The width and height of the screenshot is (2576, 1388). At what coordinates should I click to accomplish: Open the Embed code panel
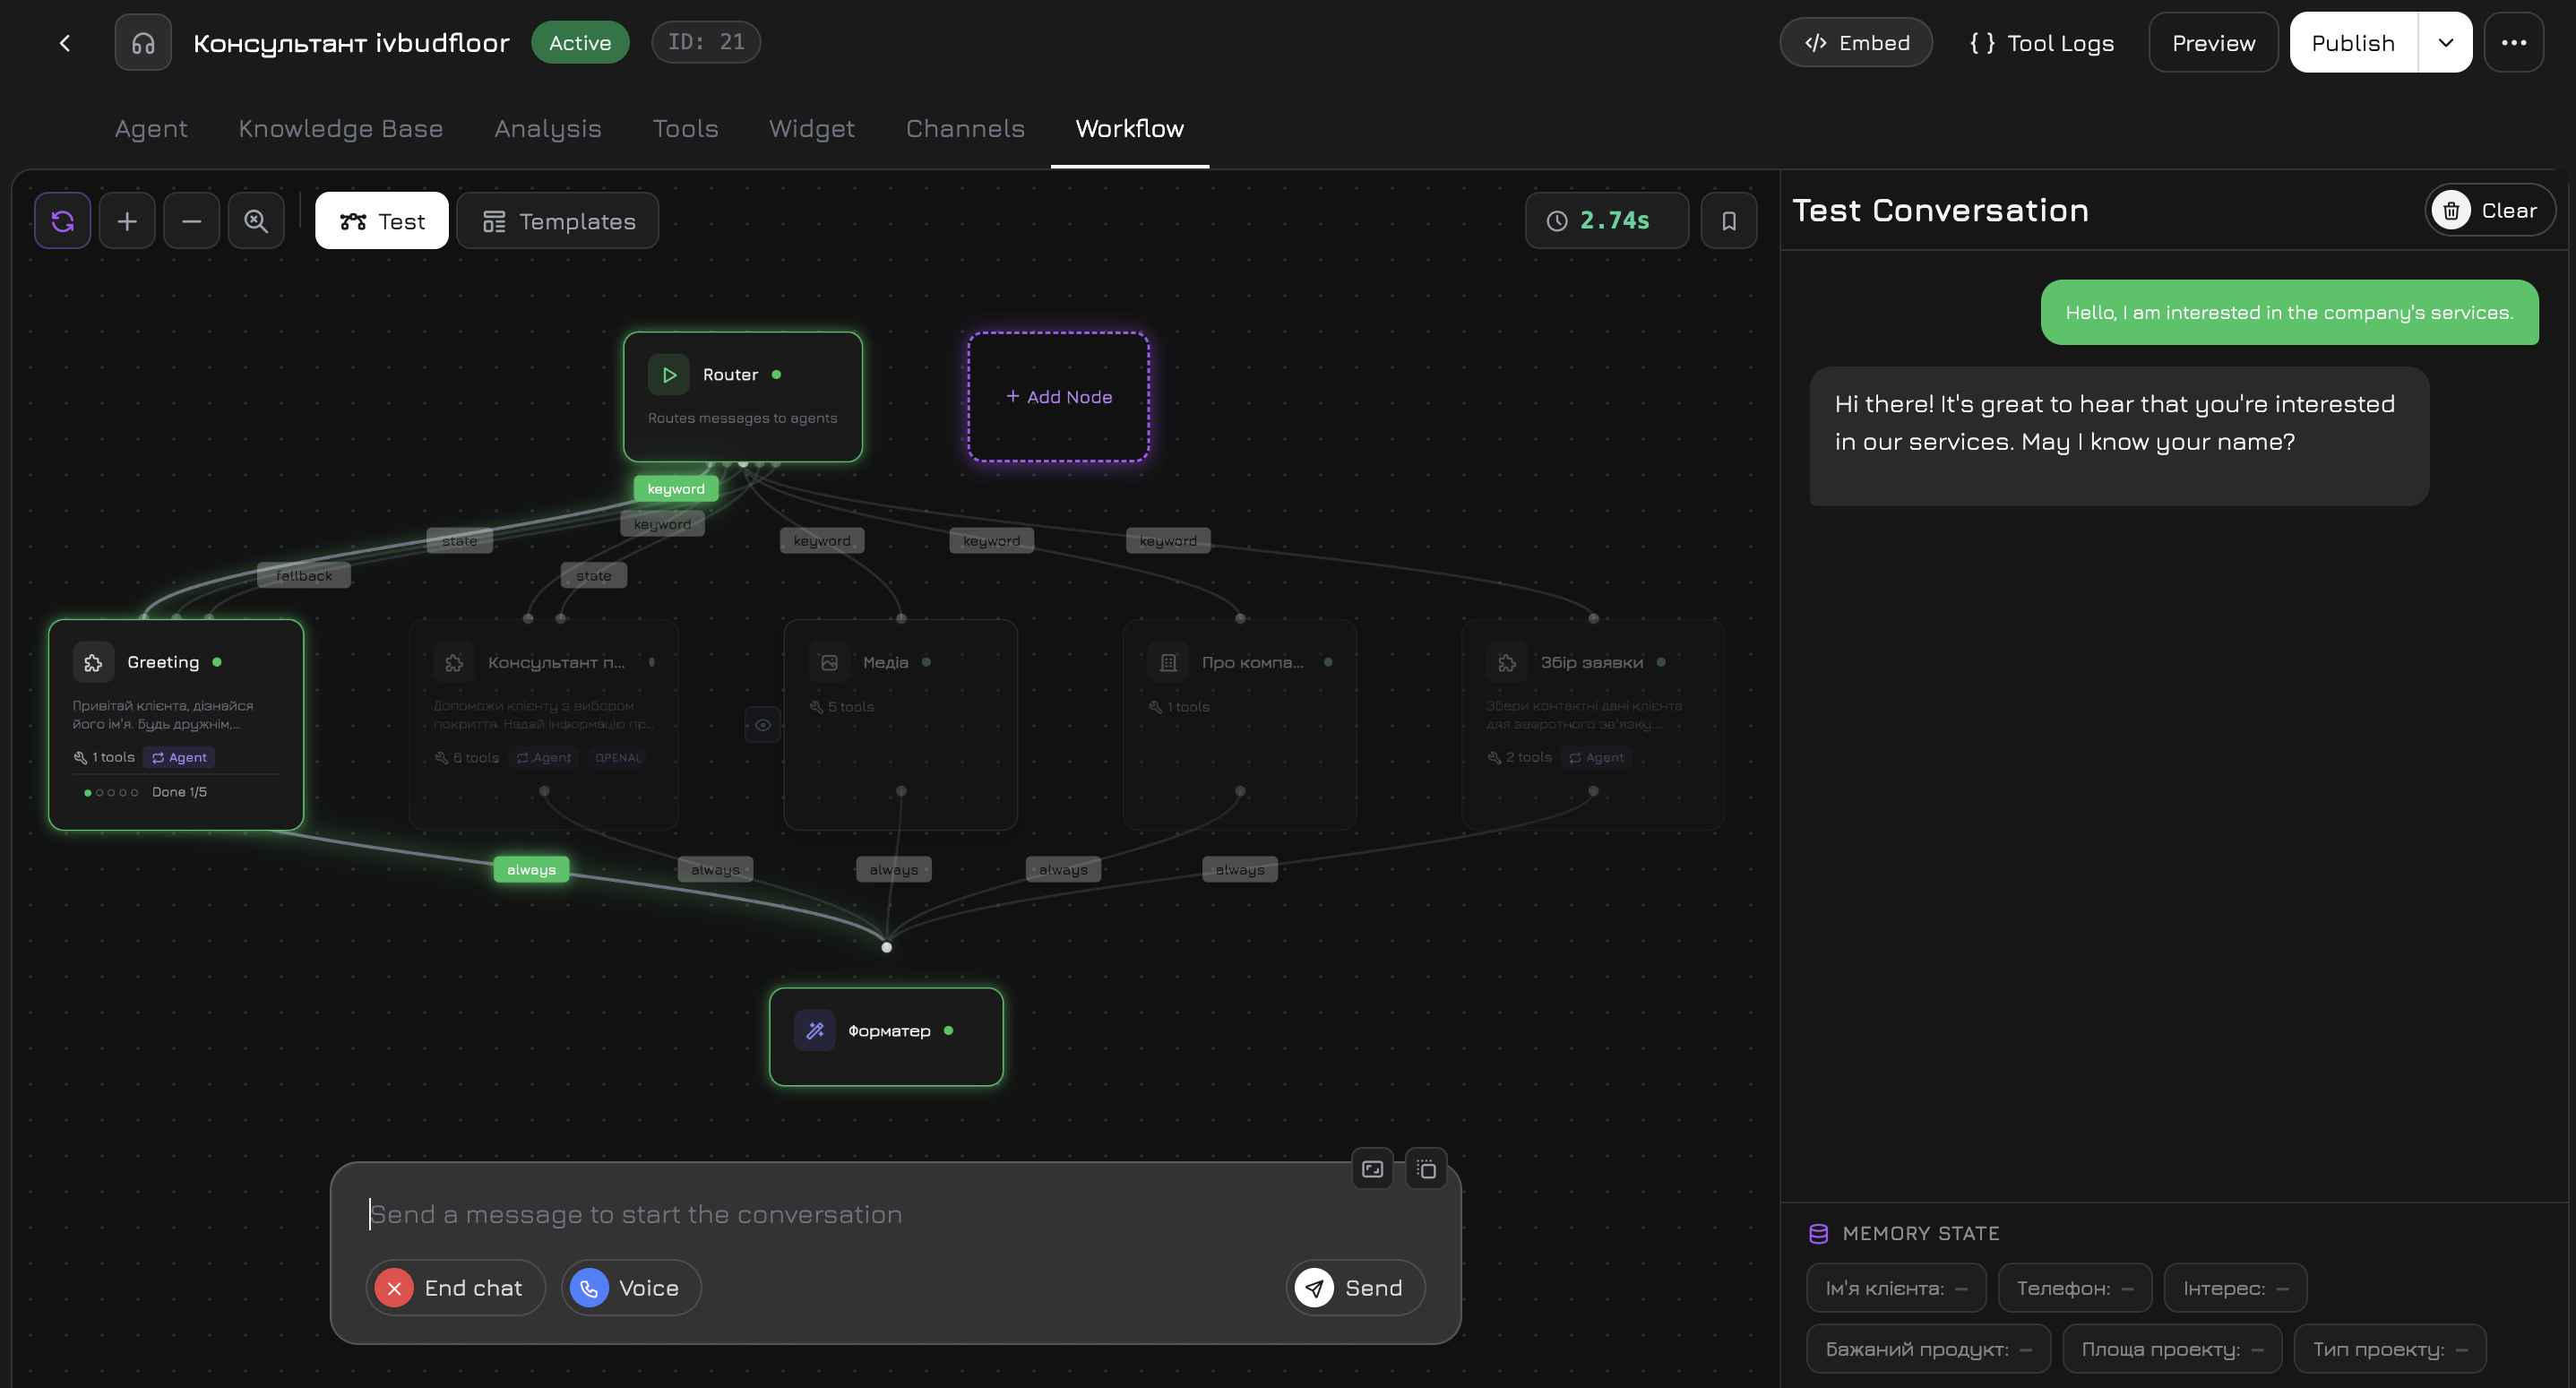pos(1856,42)
